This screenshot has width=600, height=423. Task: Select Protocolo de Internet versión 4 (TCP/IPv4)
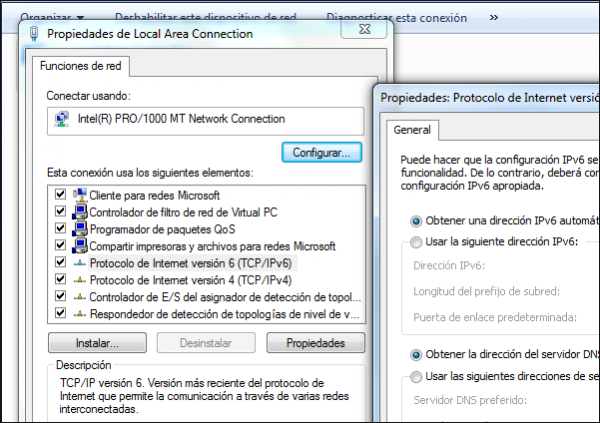click(x=191, y=280)
